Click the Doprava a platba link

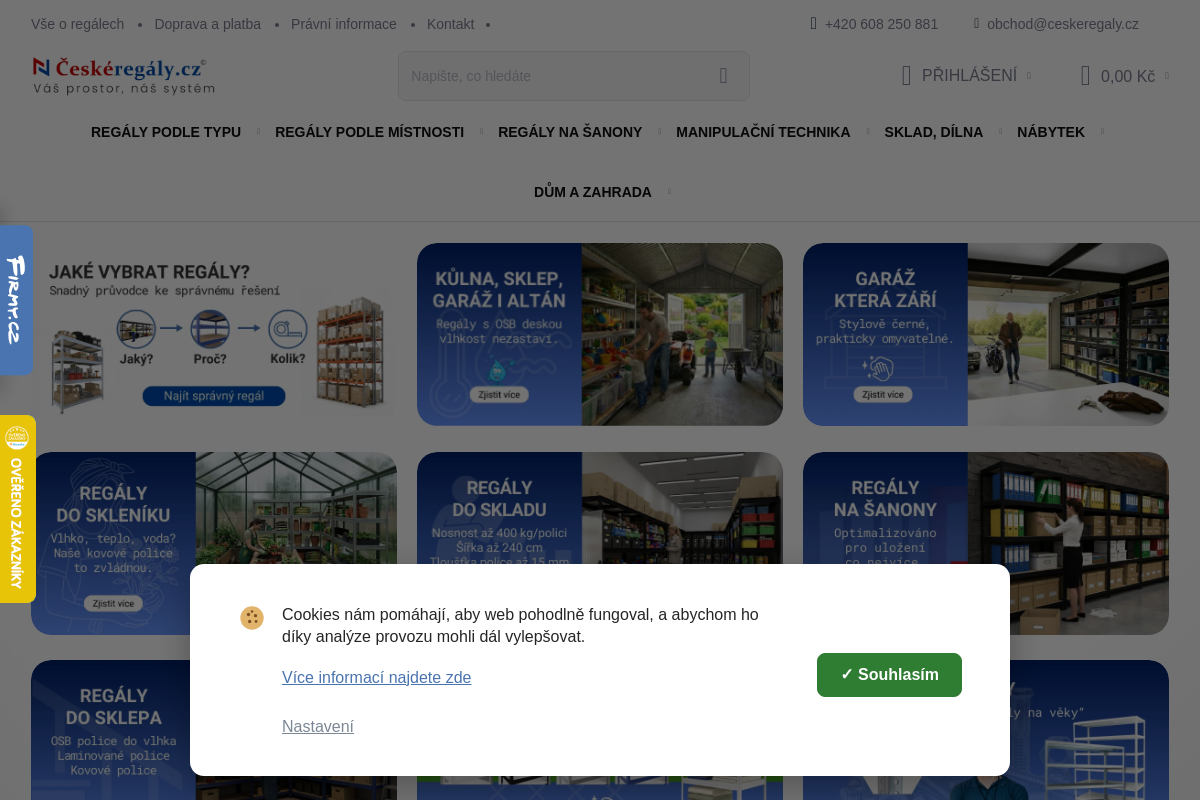click(x=207, y=24)
